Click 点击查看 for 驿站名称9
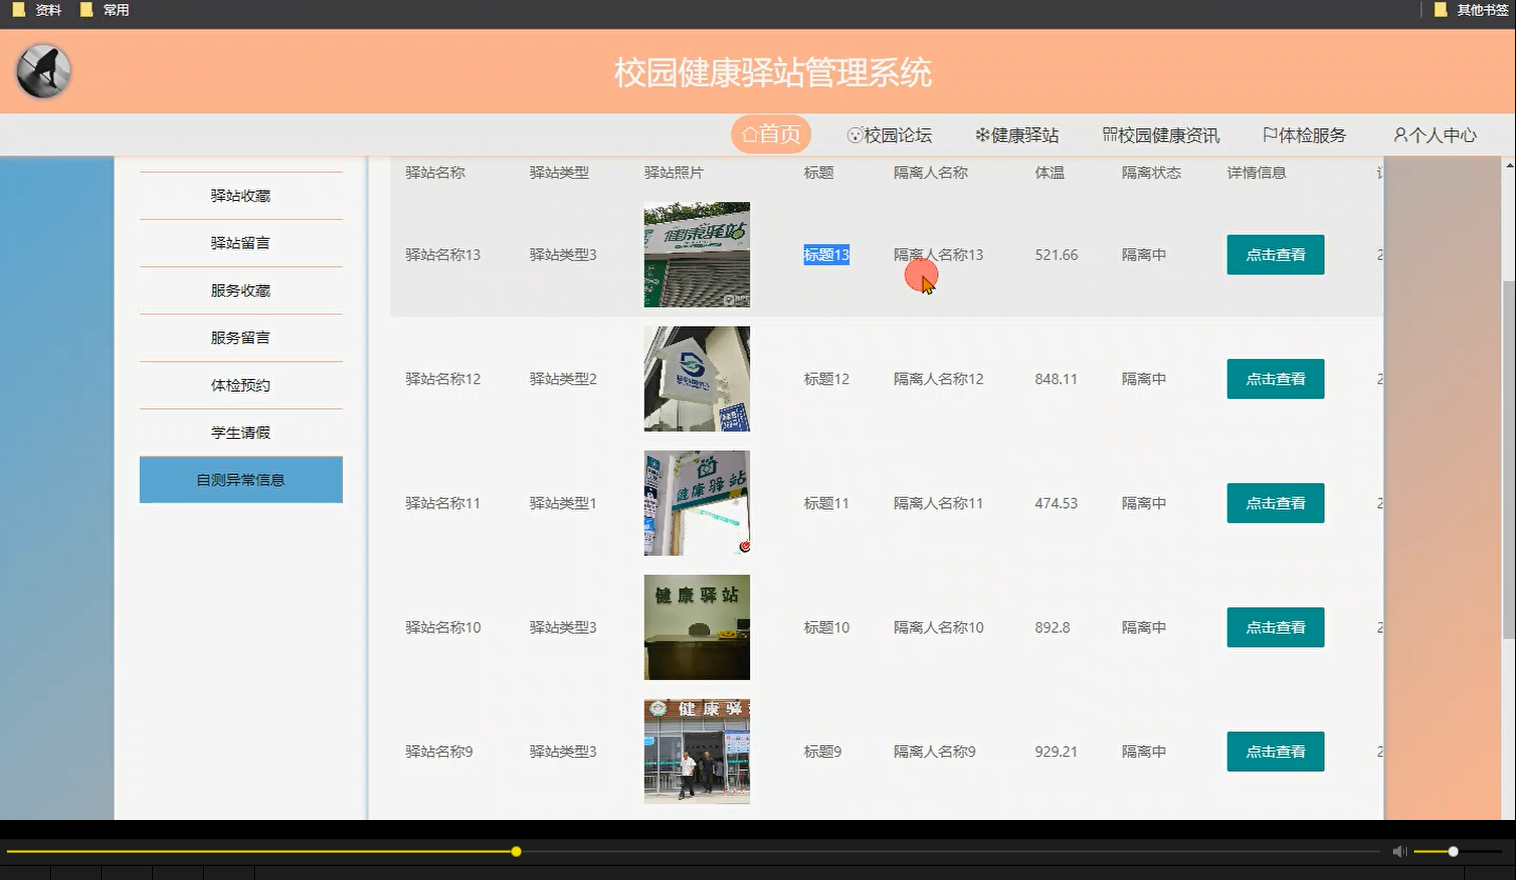The width and height of the screenshot is (1516, 880). (1275, 751)
